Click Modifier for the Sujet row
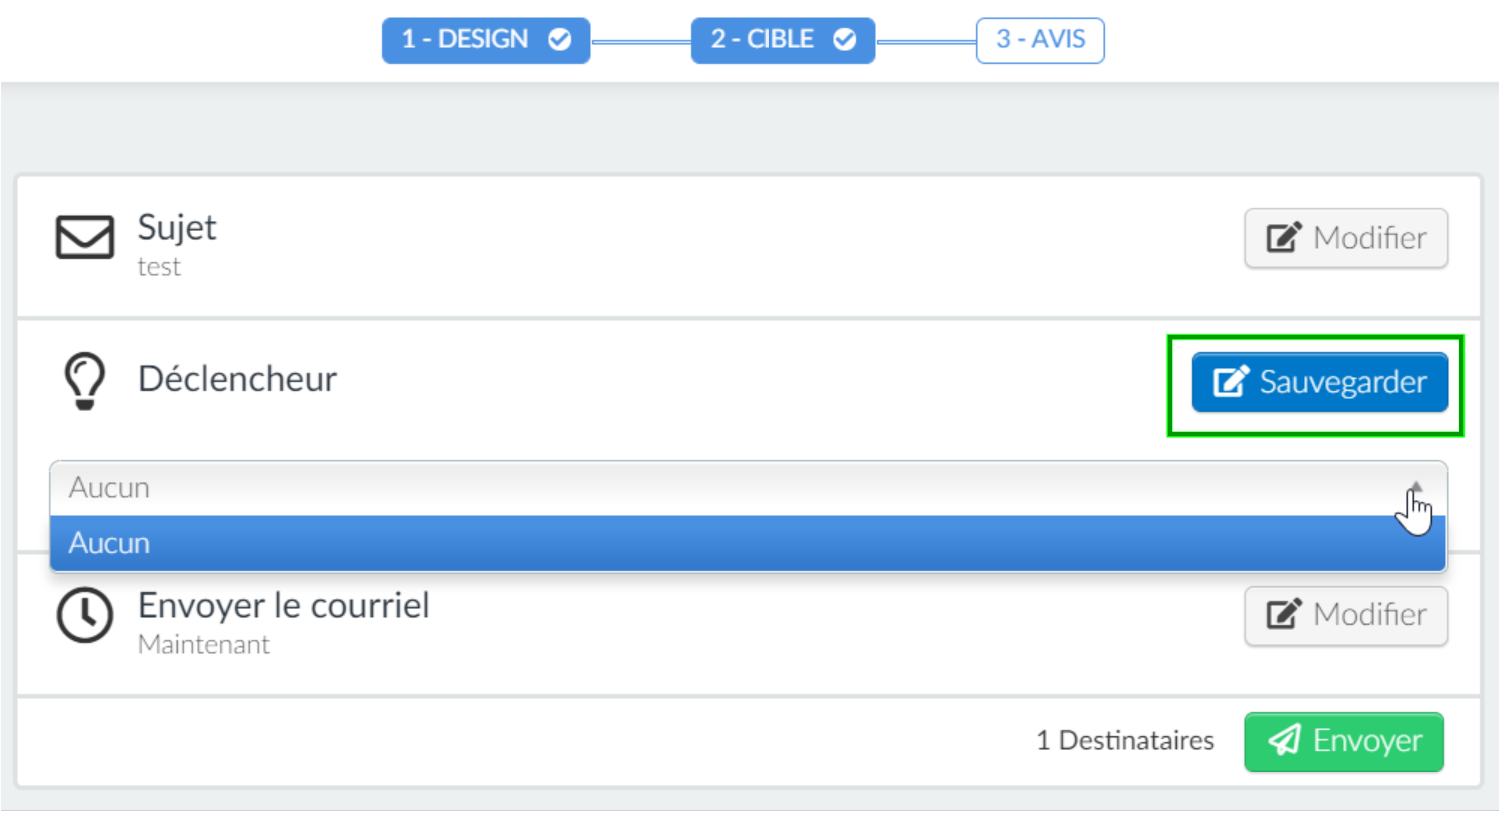This screenshot has height=815, width=1499. (x=1346, y=238)
